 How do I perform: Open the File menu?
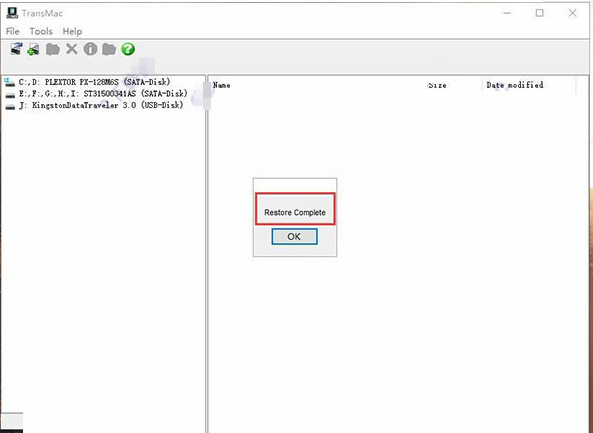[12, 31]
